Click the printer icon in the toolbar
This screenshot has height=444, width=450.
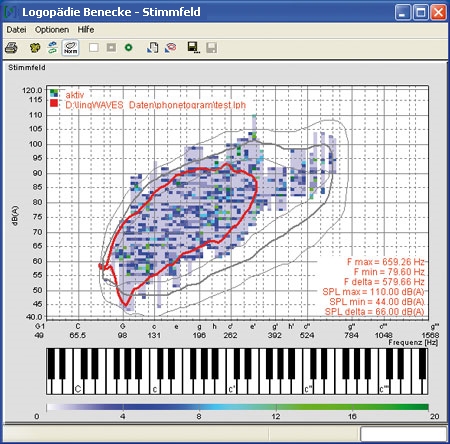click(11, 48)
